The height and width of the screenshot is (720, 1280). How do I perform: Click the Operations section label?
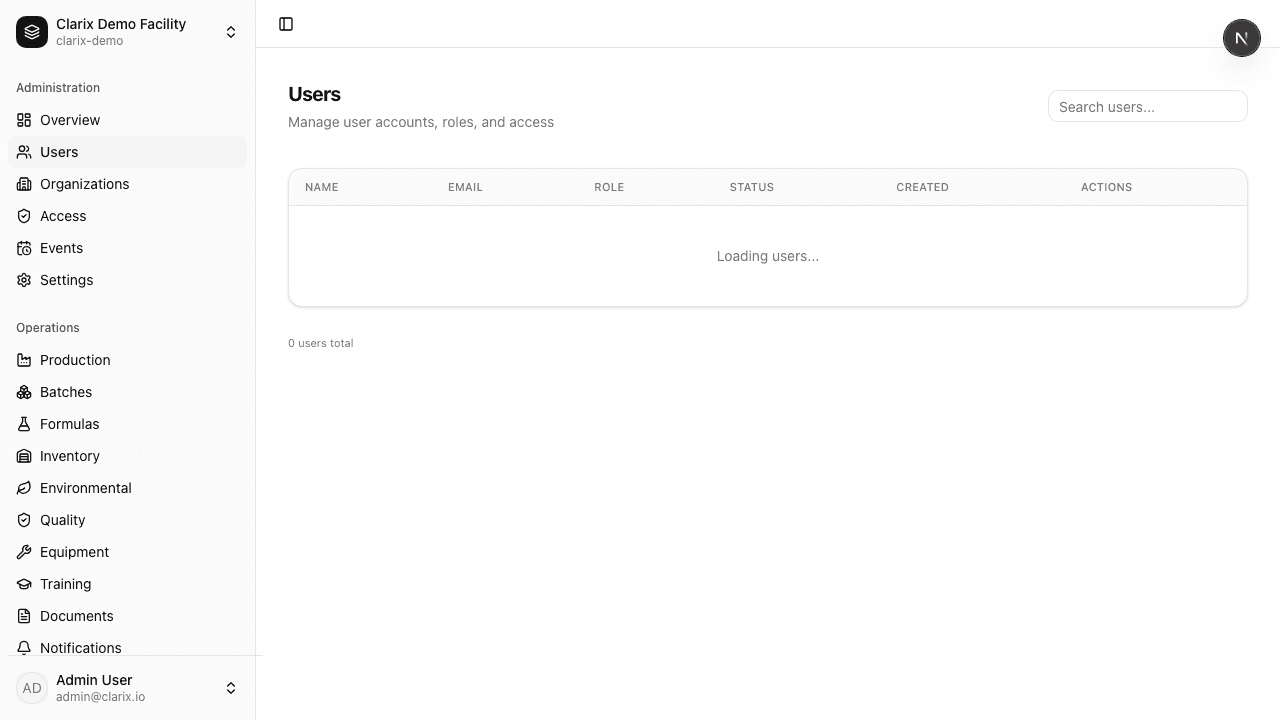coord(48,328)
